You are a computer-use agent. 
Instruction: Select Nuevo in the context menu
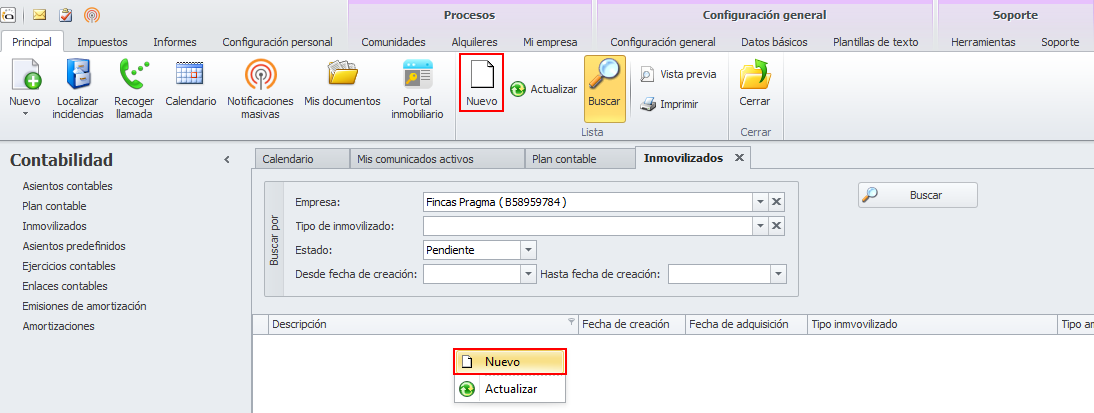click(510, 361)
